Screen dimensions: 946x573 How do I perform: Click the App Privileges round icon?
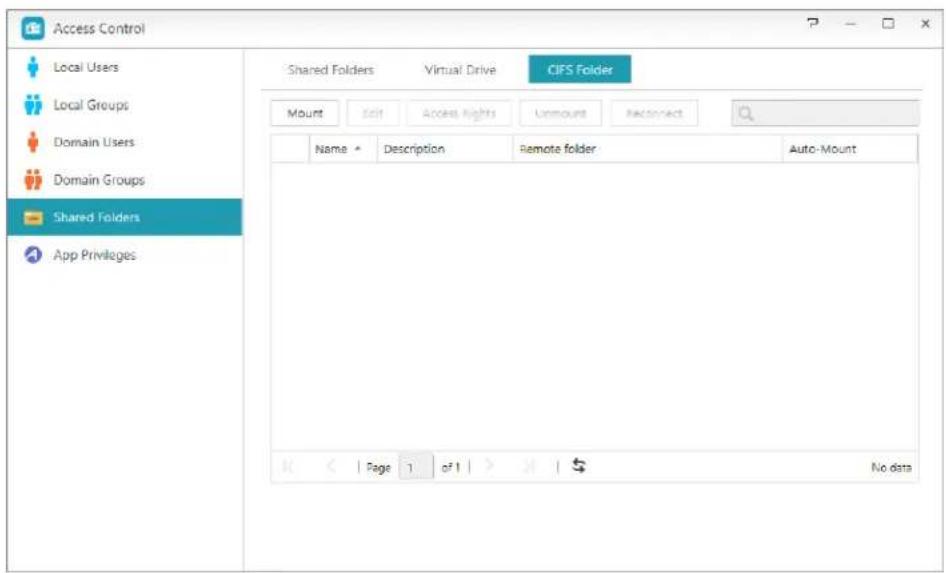click(x=33, y=255)
